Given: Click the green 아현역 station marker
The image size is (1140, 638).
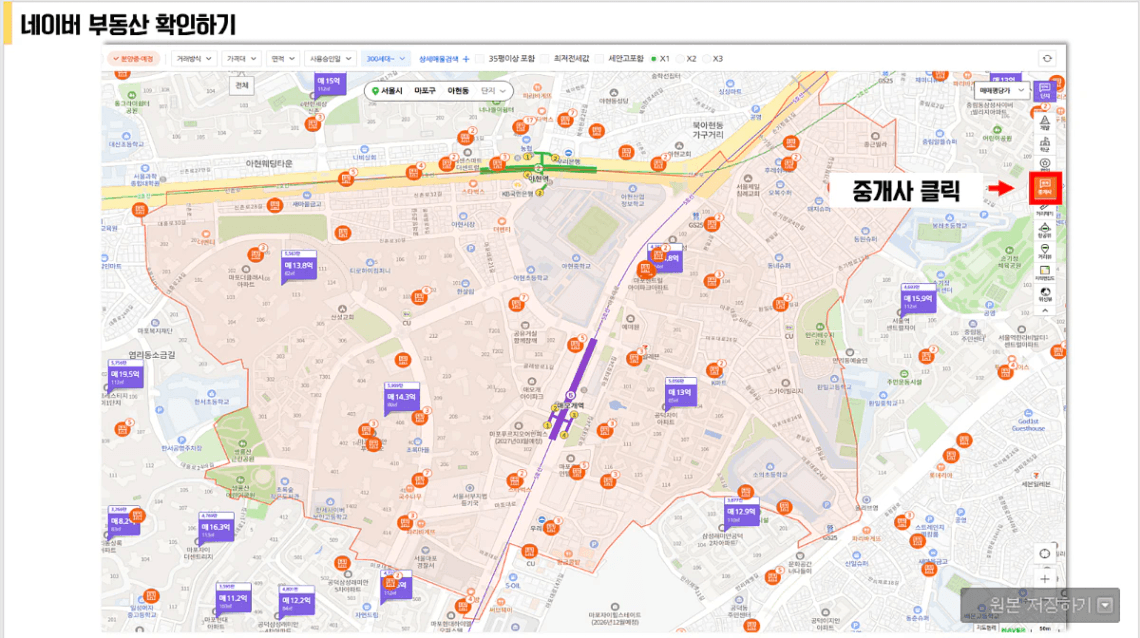Looking at the screenshot, I should tap(538, 169).
